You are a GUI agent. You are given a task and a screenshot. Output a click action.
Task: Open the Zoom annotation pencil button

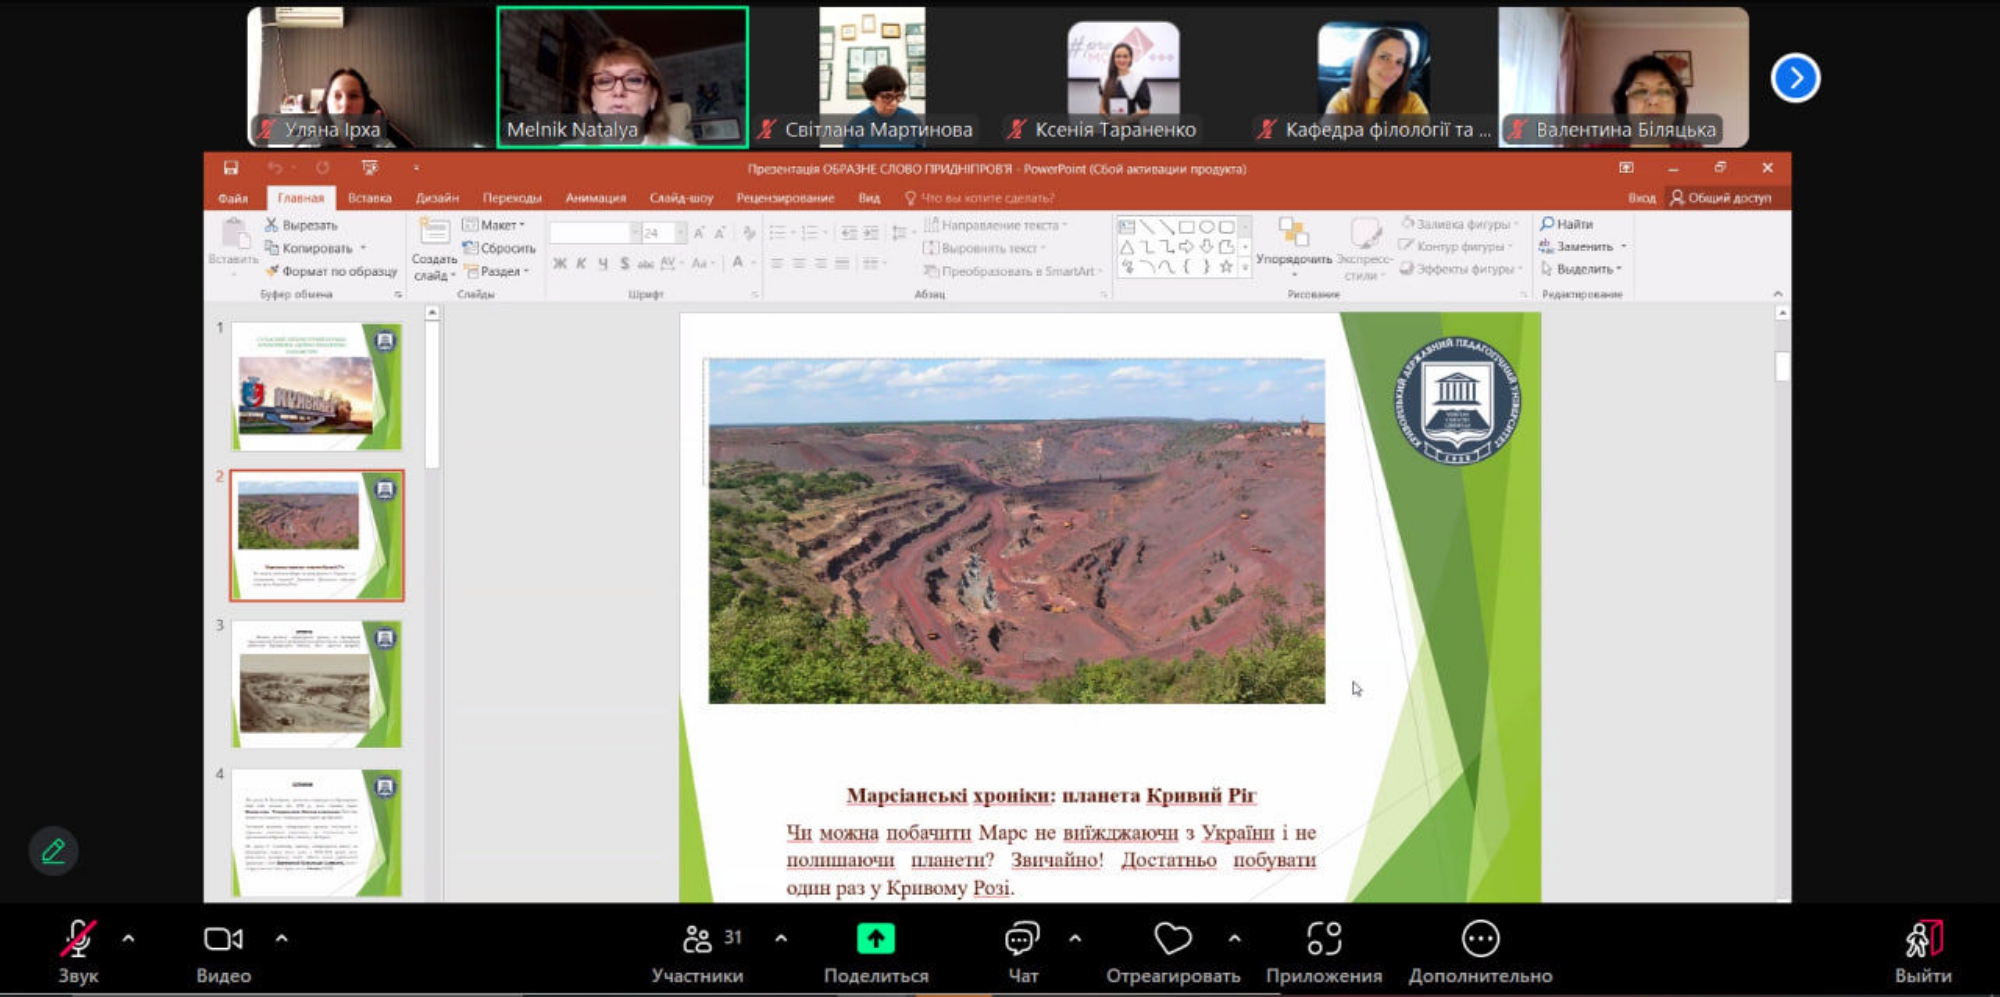pyautogui.click(x=53, y=851)
